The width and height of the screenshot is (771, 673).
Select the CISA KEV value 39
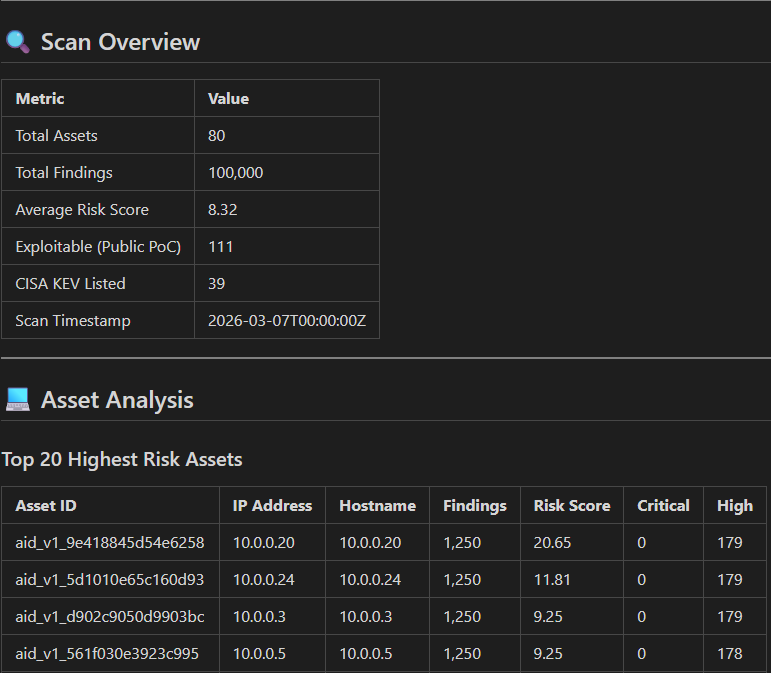pos(216,284)
